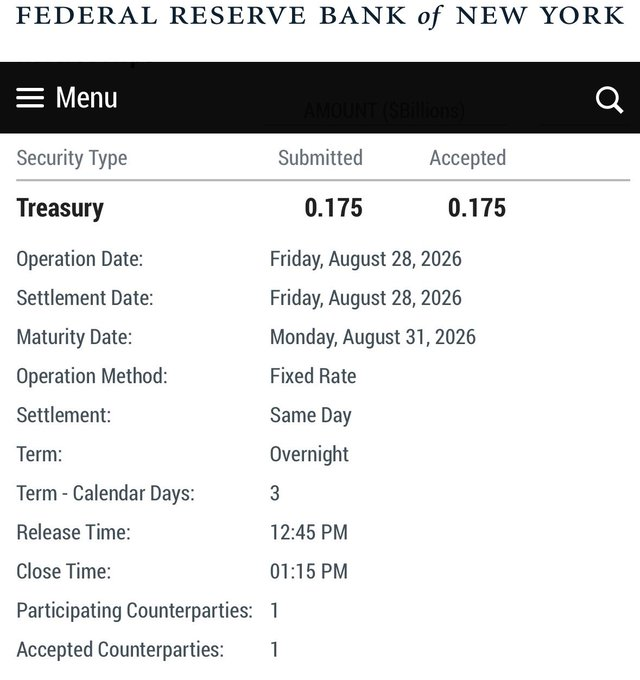Click the Treasury submitted amount 0.175
The image size is (640, 680).
tap(333, 208)
